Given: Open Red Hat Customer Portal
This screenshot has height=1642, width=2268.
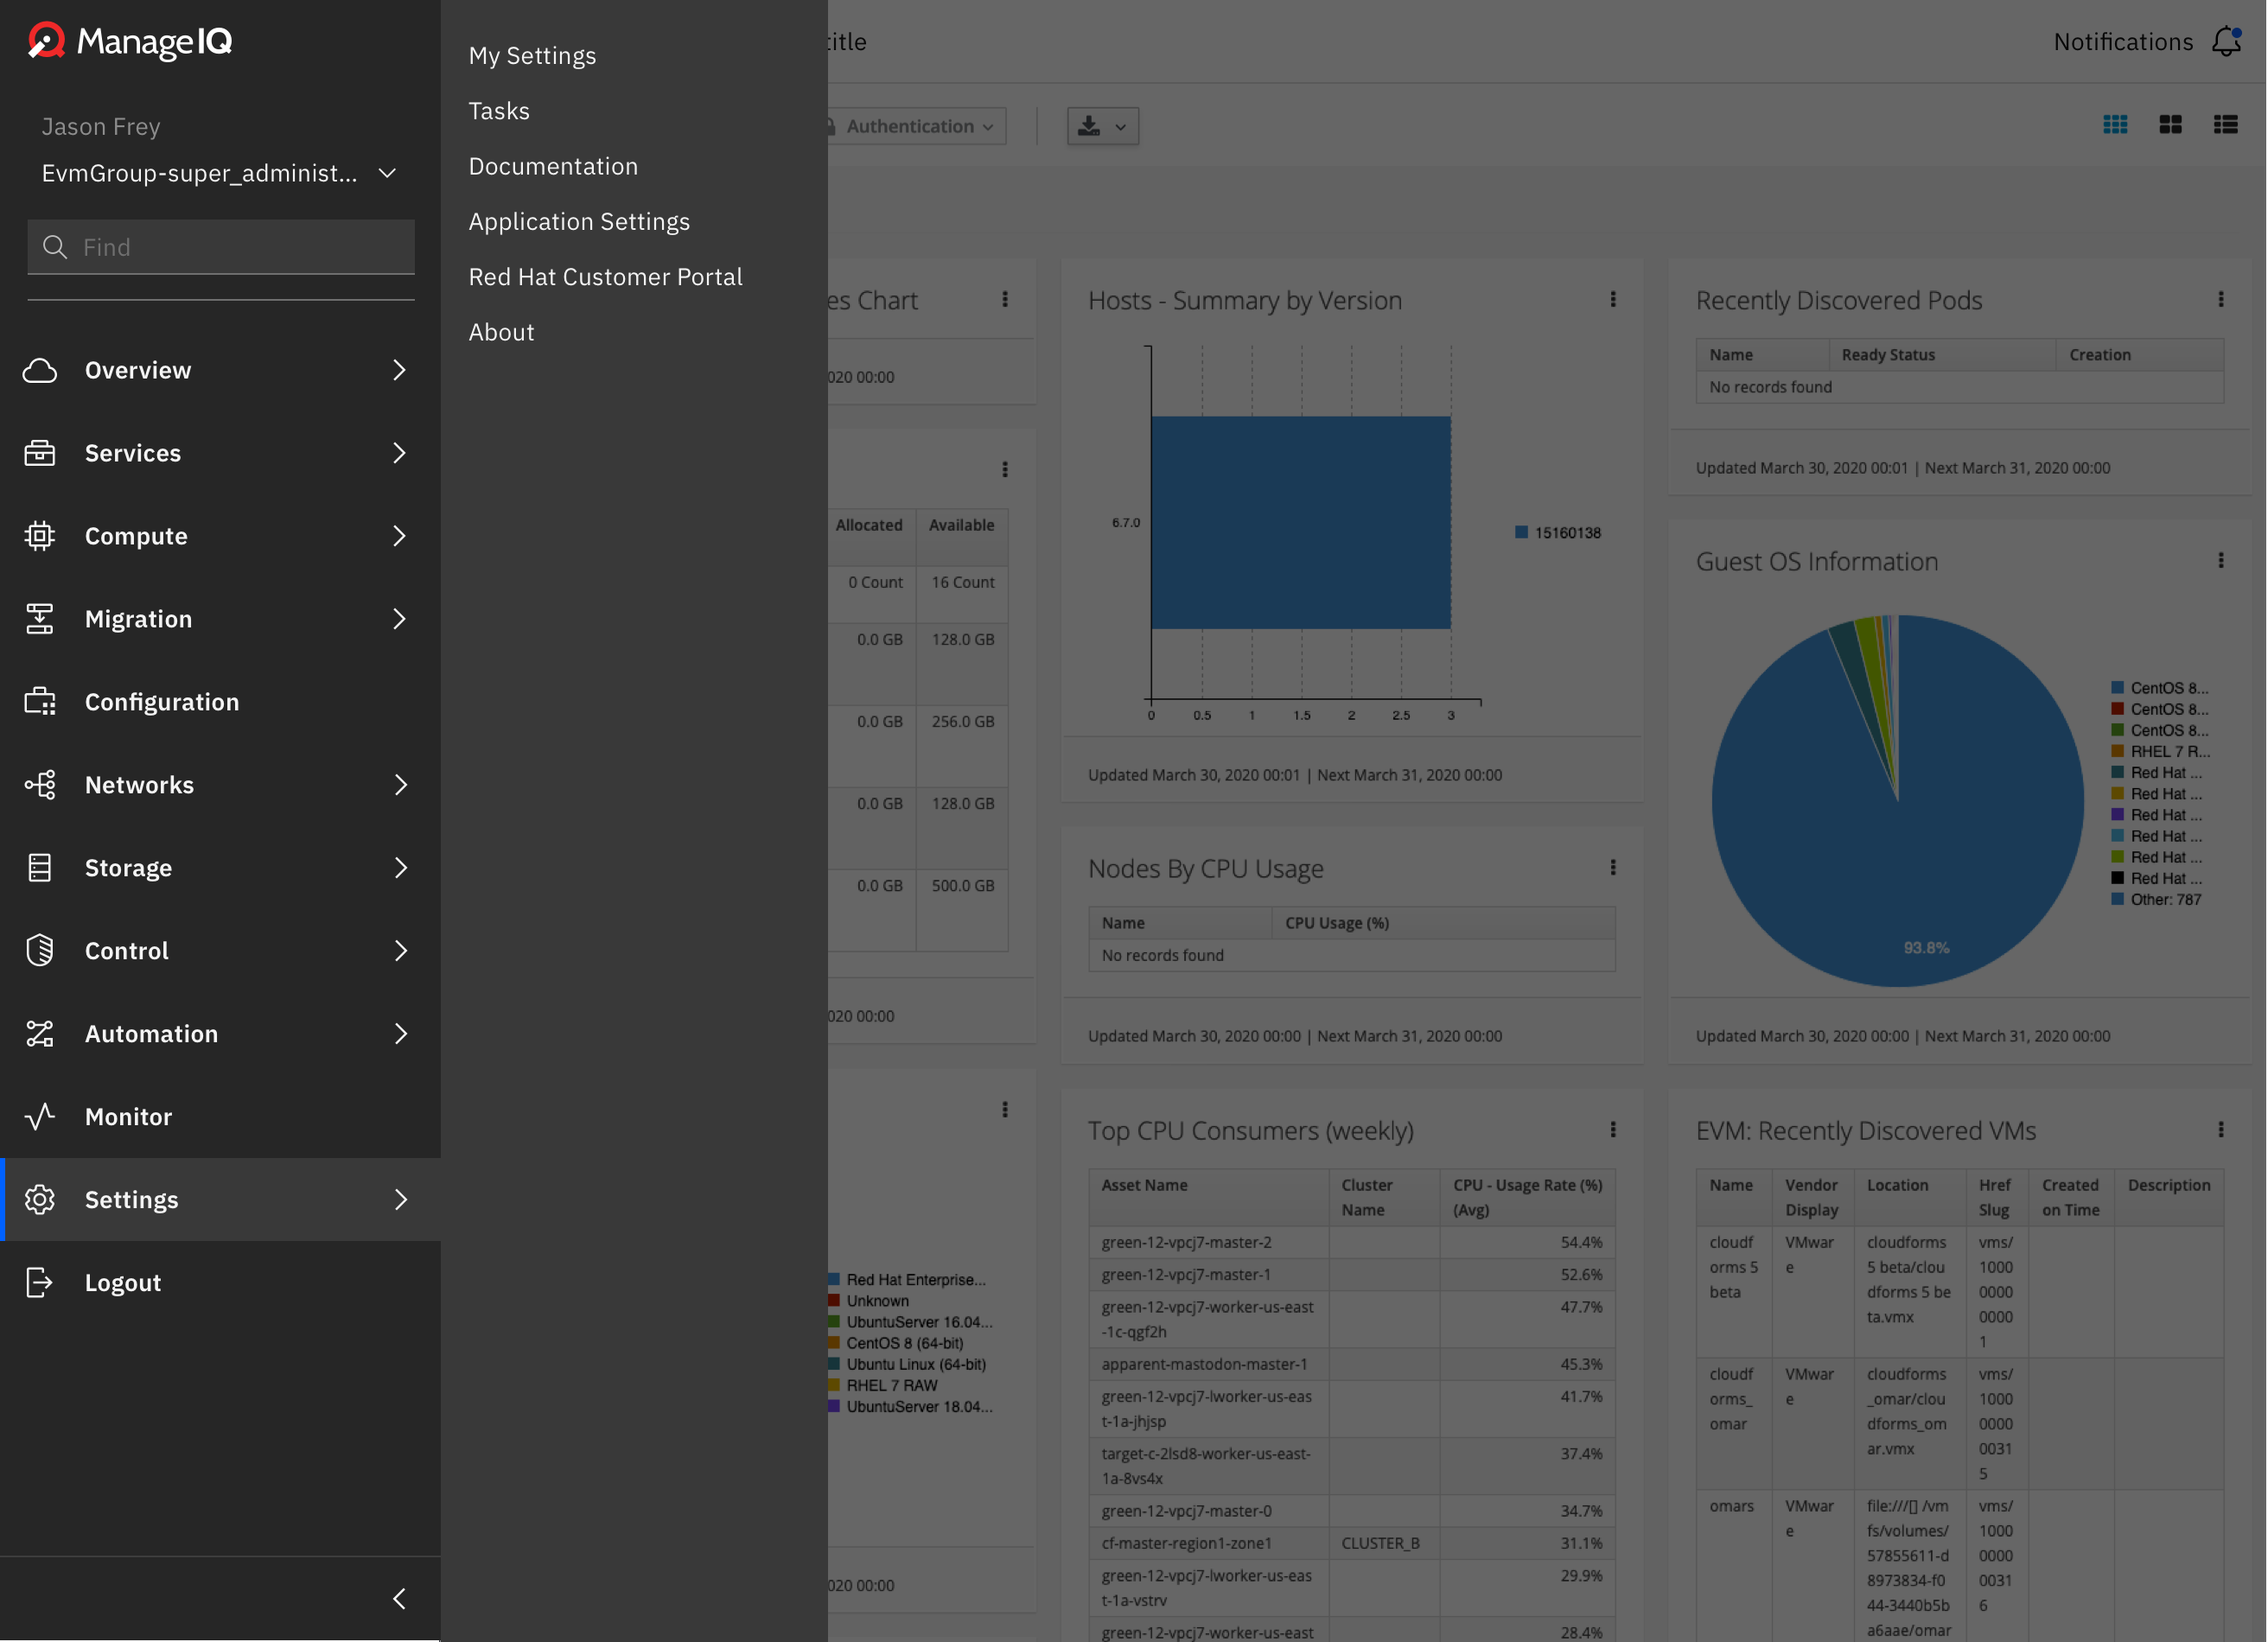Looking at the screenshot, I should coord(605,277).
